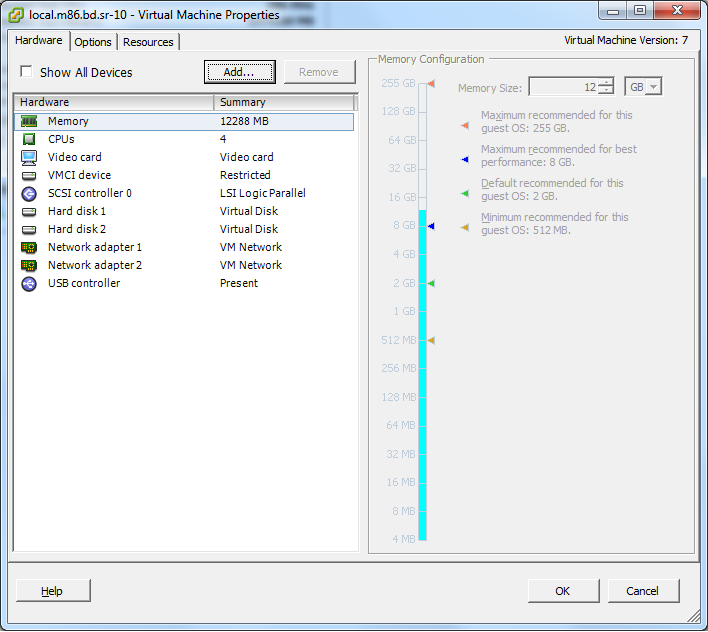Increase memory size with up stepper arrow
This screenshot has height=632, width=708.
[x=606, y=83]
